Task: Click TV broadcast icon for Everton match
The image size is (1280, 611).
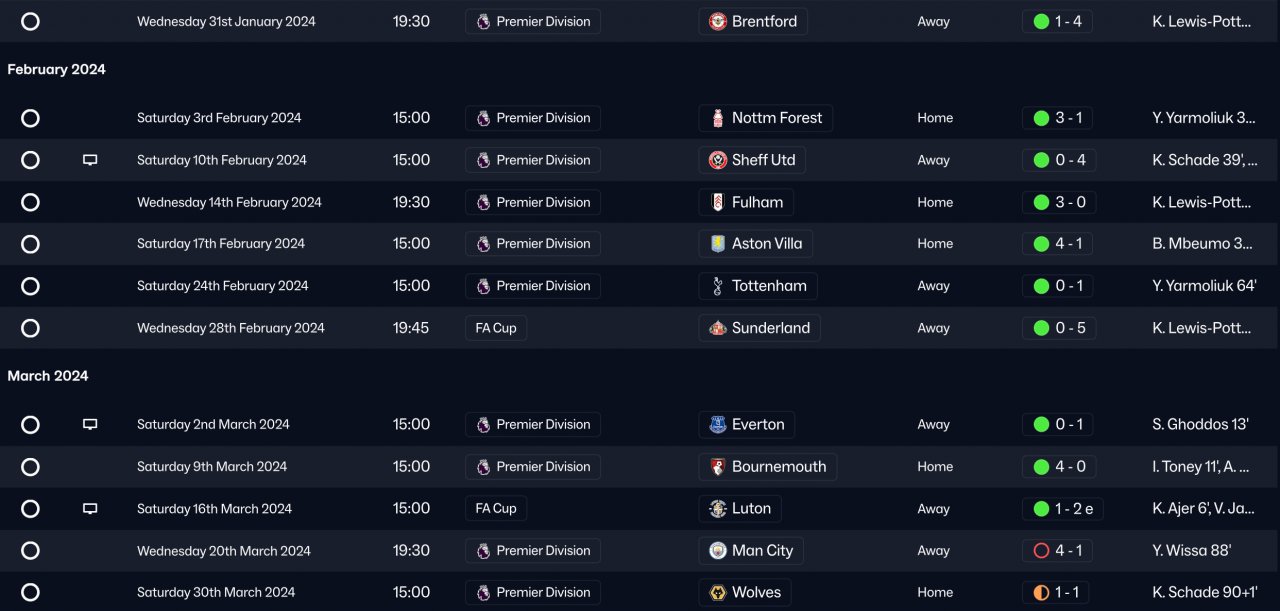Action: [90, 425]
